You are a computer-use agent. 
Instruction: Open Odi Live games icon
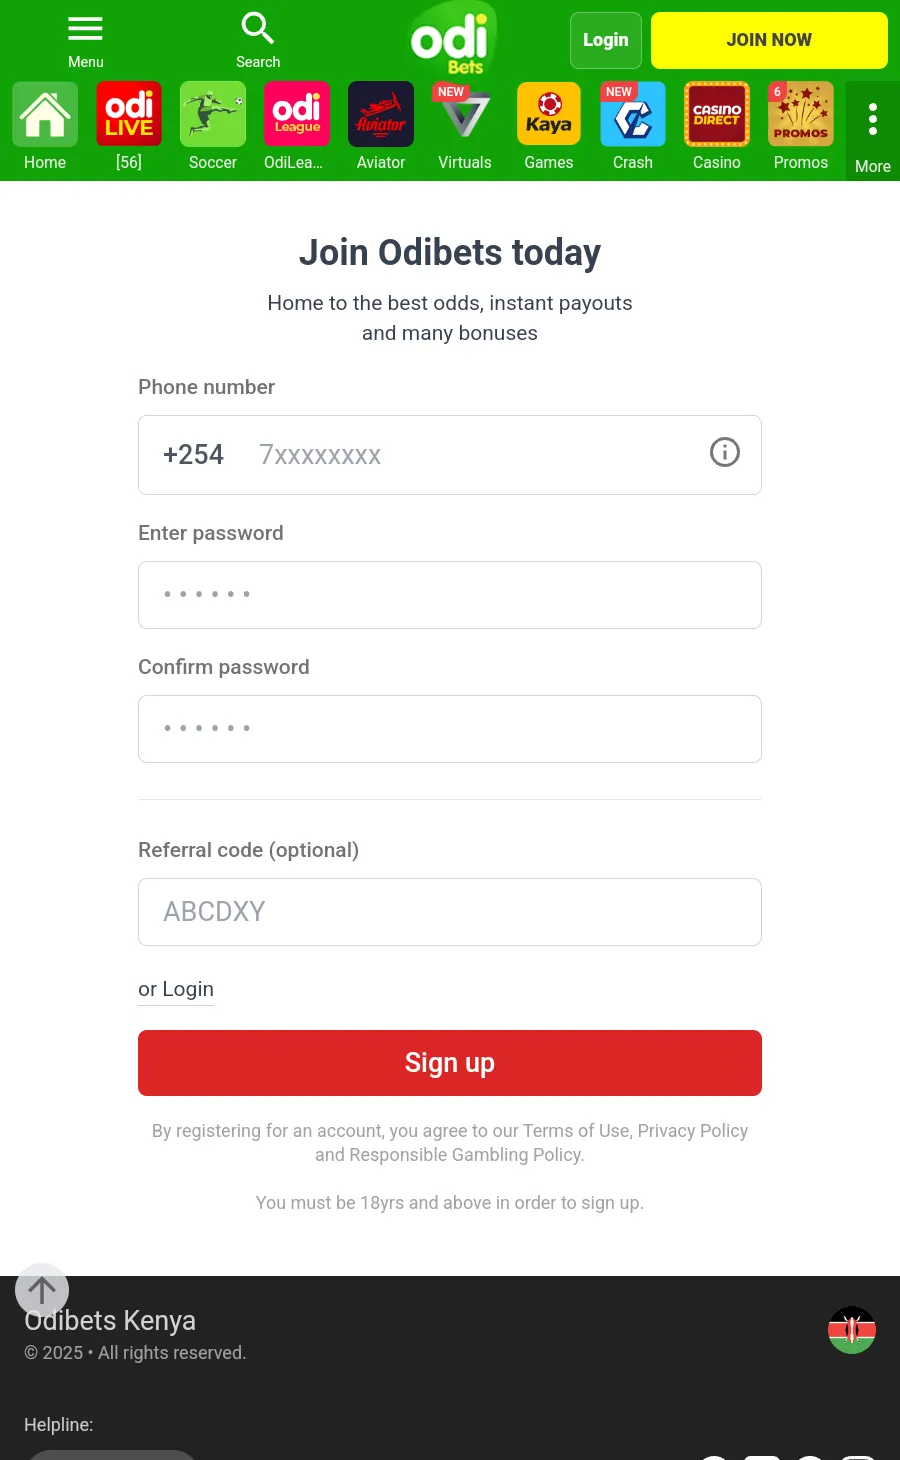129,114
